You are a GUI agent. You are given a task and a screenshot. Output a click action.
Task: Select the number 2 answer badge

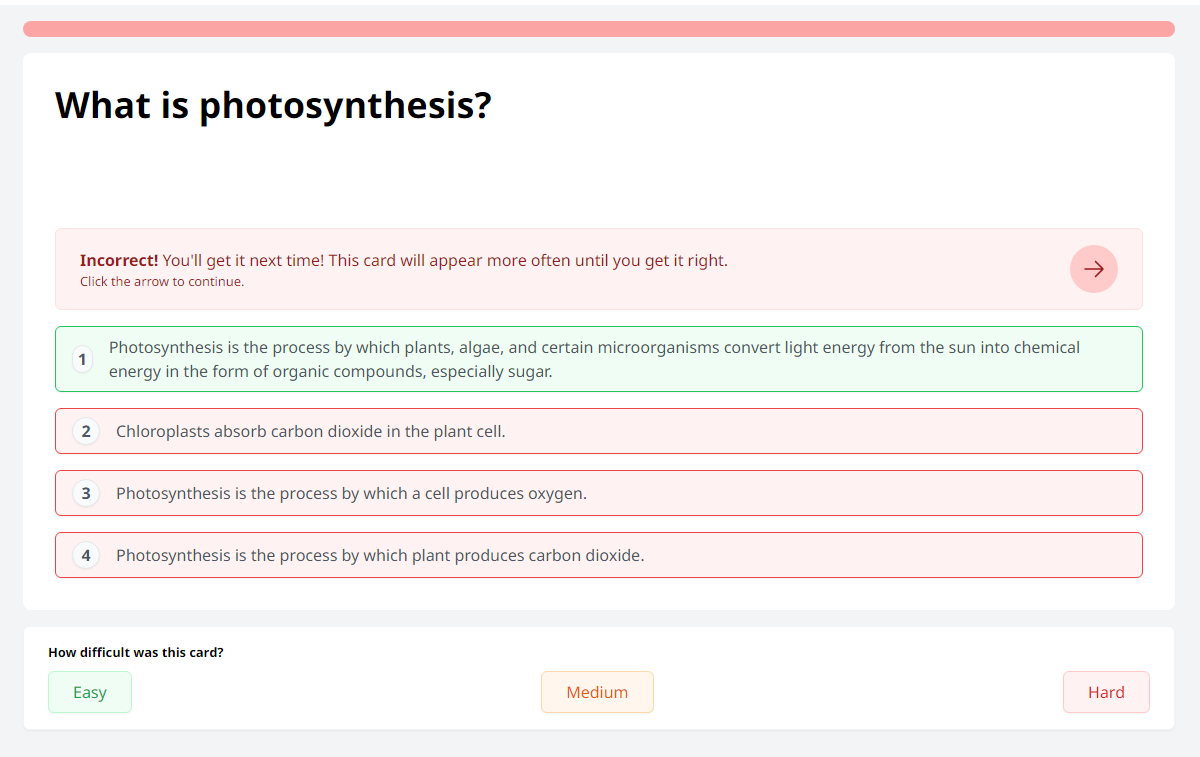click(x=86, y=431)
